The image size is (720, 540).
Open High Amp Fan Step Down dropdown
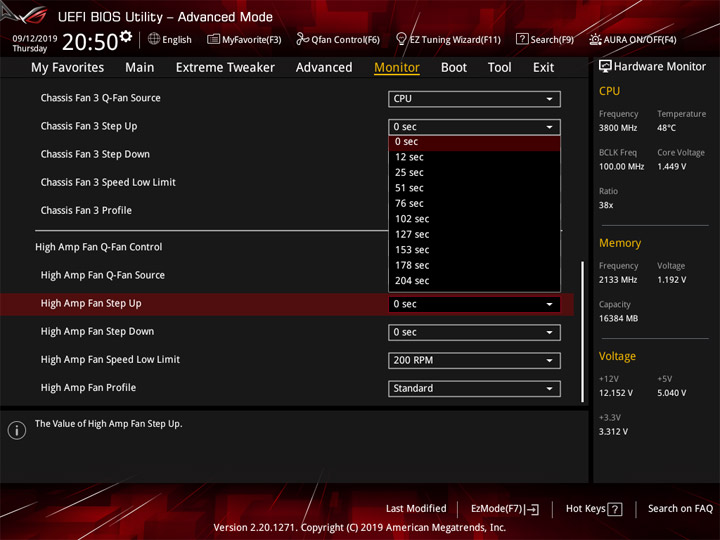(x=474, y=332)
